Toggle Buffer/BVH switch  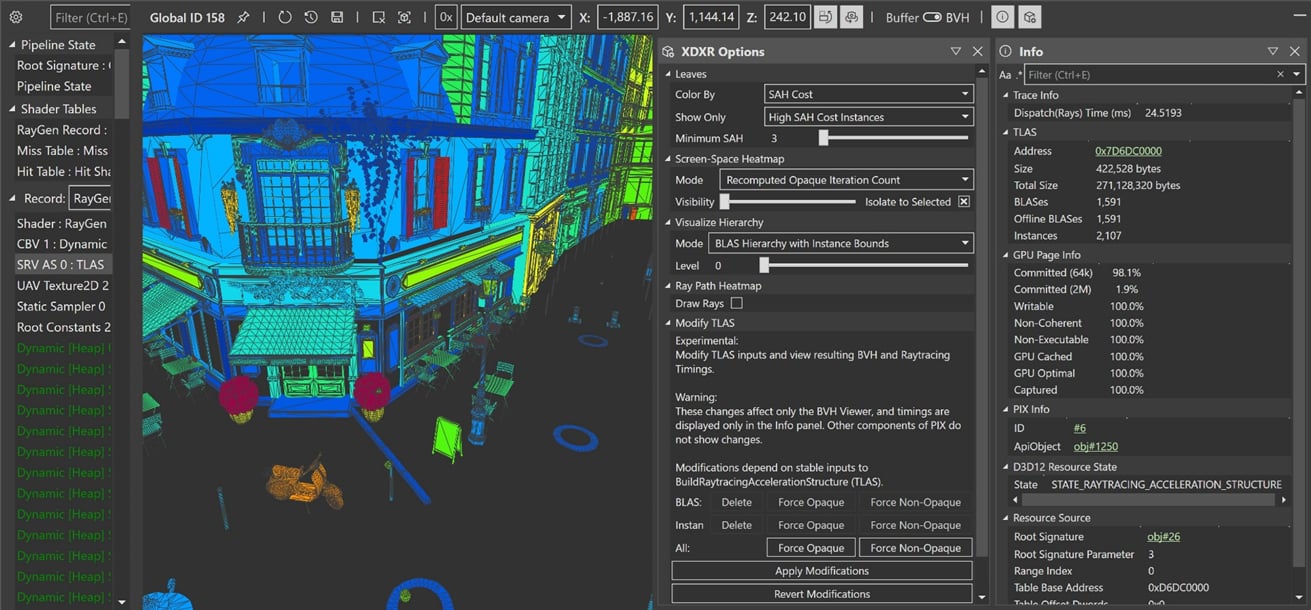932,17
